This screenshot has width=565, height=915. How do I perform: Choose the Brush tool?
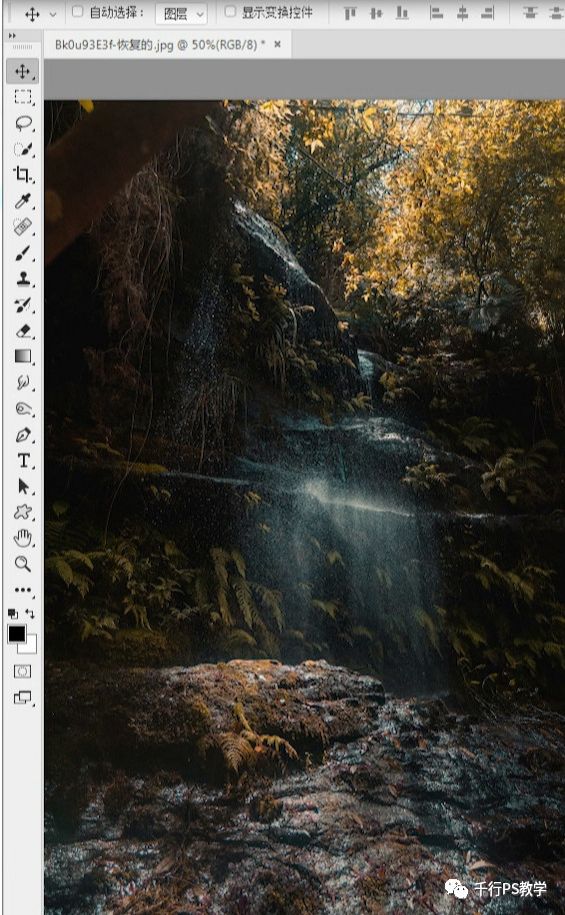(23, 253)
